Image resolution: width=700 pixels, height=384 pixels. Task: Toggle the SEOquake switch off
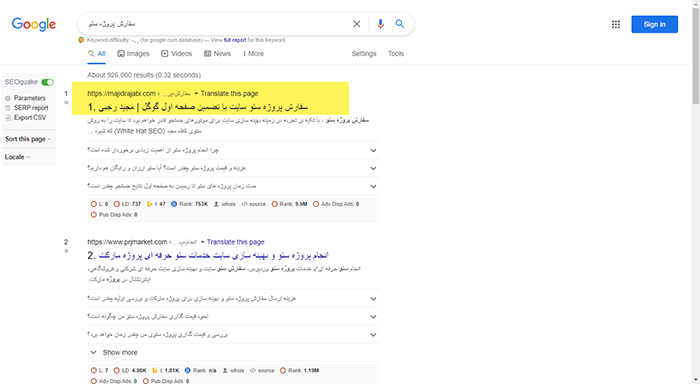point(47,82)
